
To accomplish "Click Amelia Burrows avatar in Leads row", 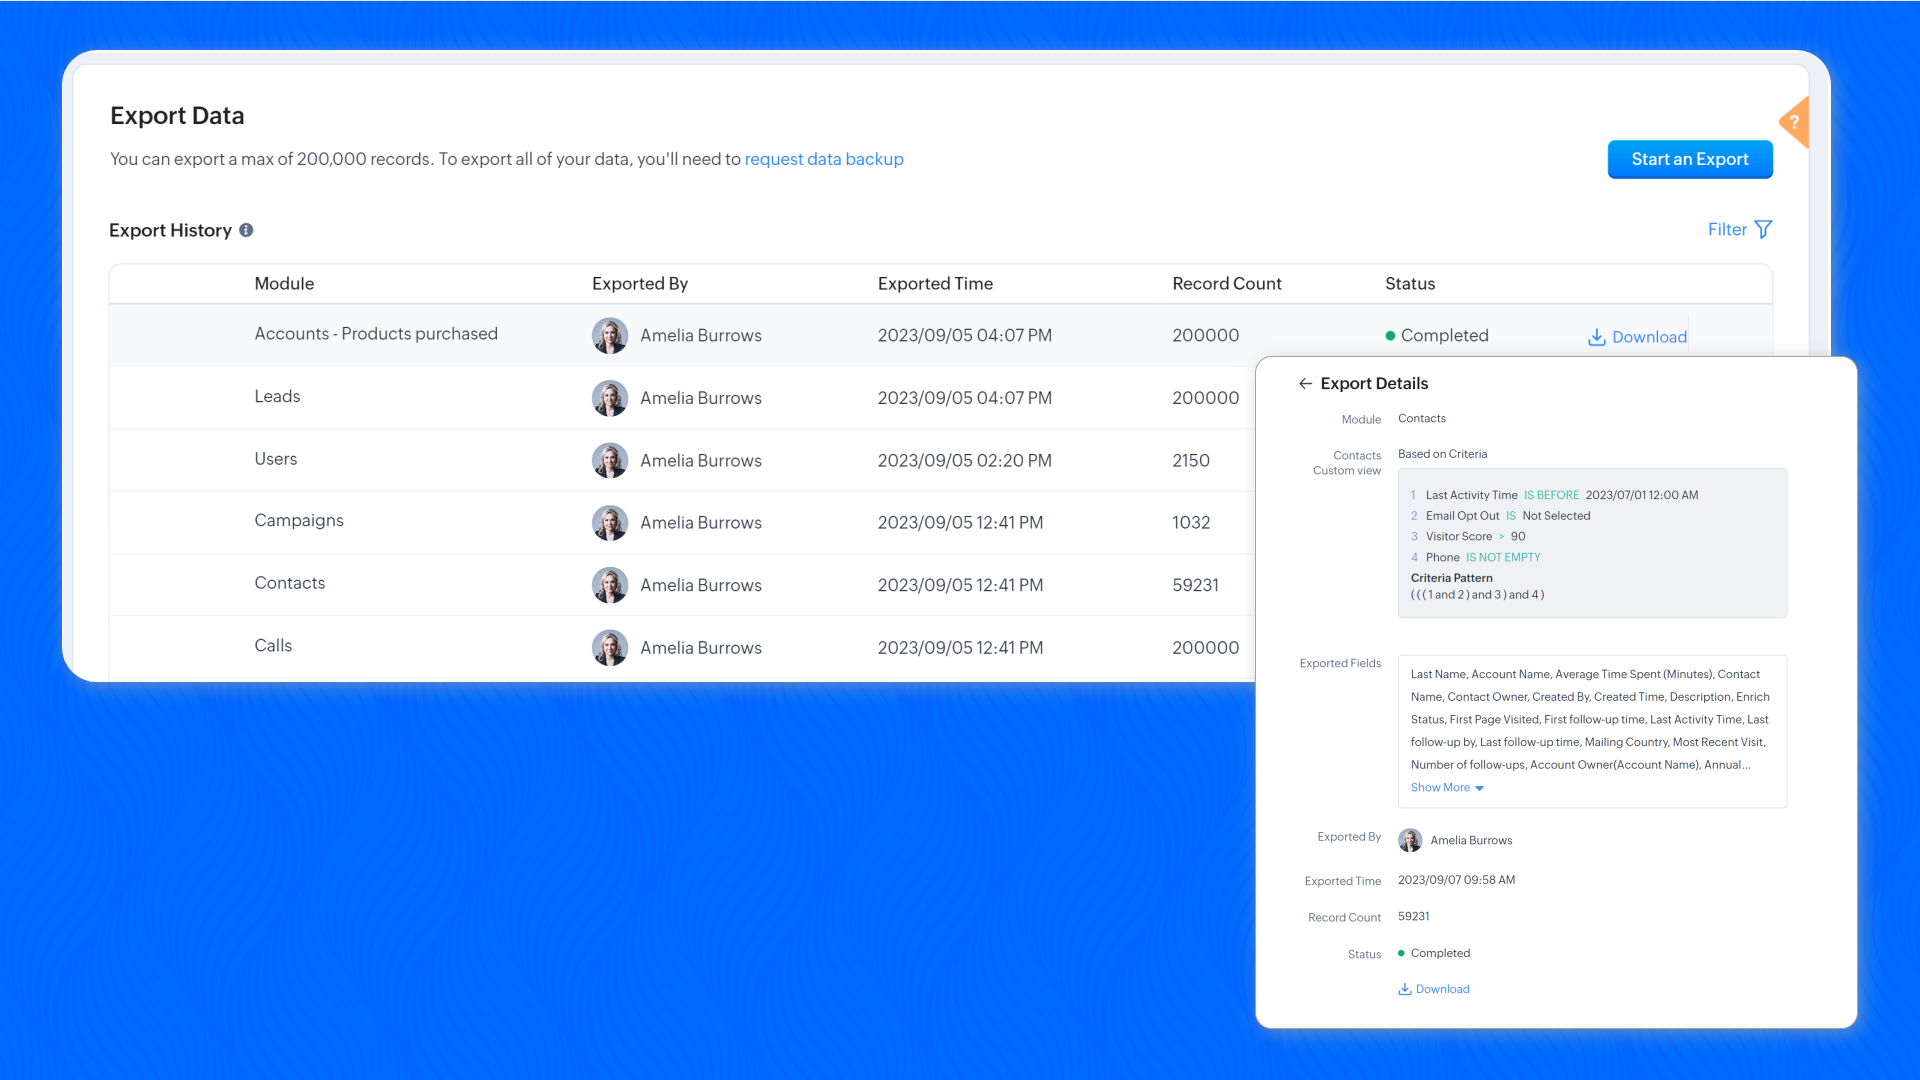I will [609, 398].
